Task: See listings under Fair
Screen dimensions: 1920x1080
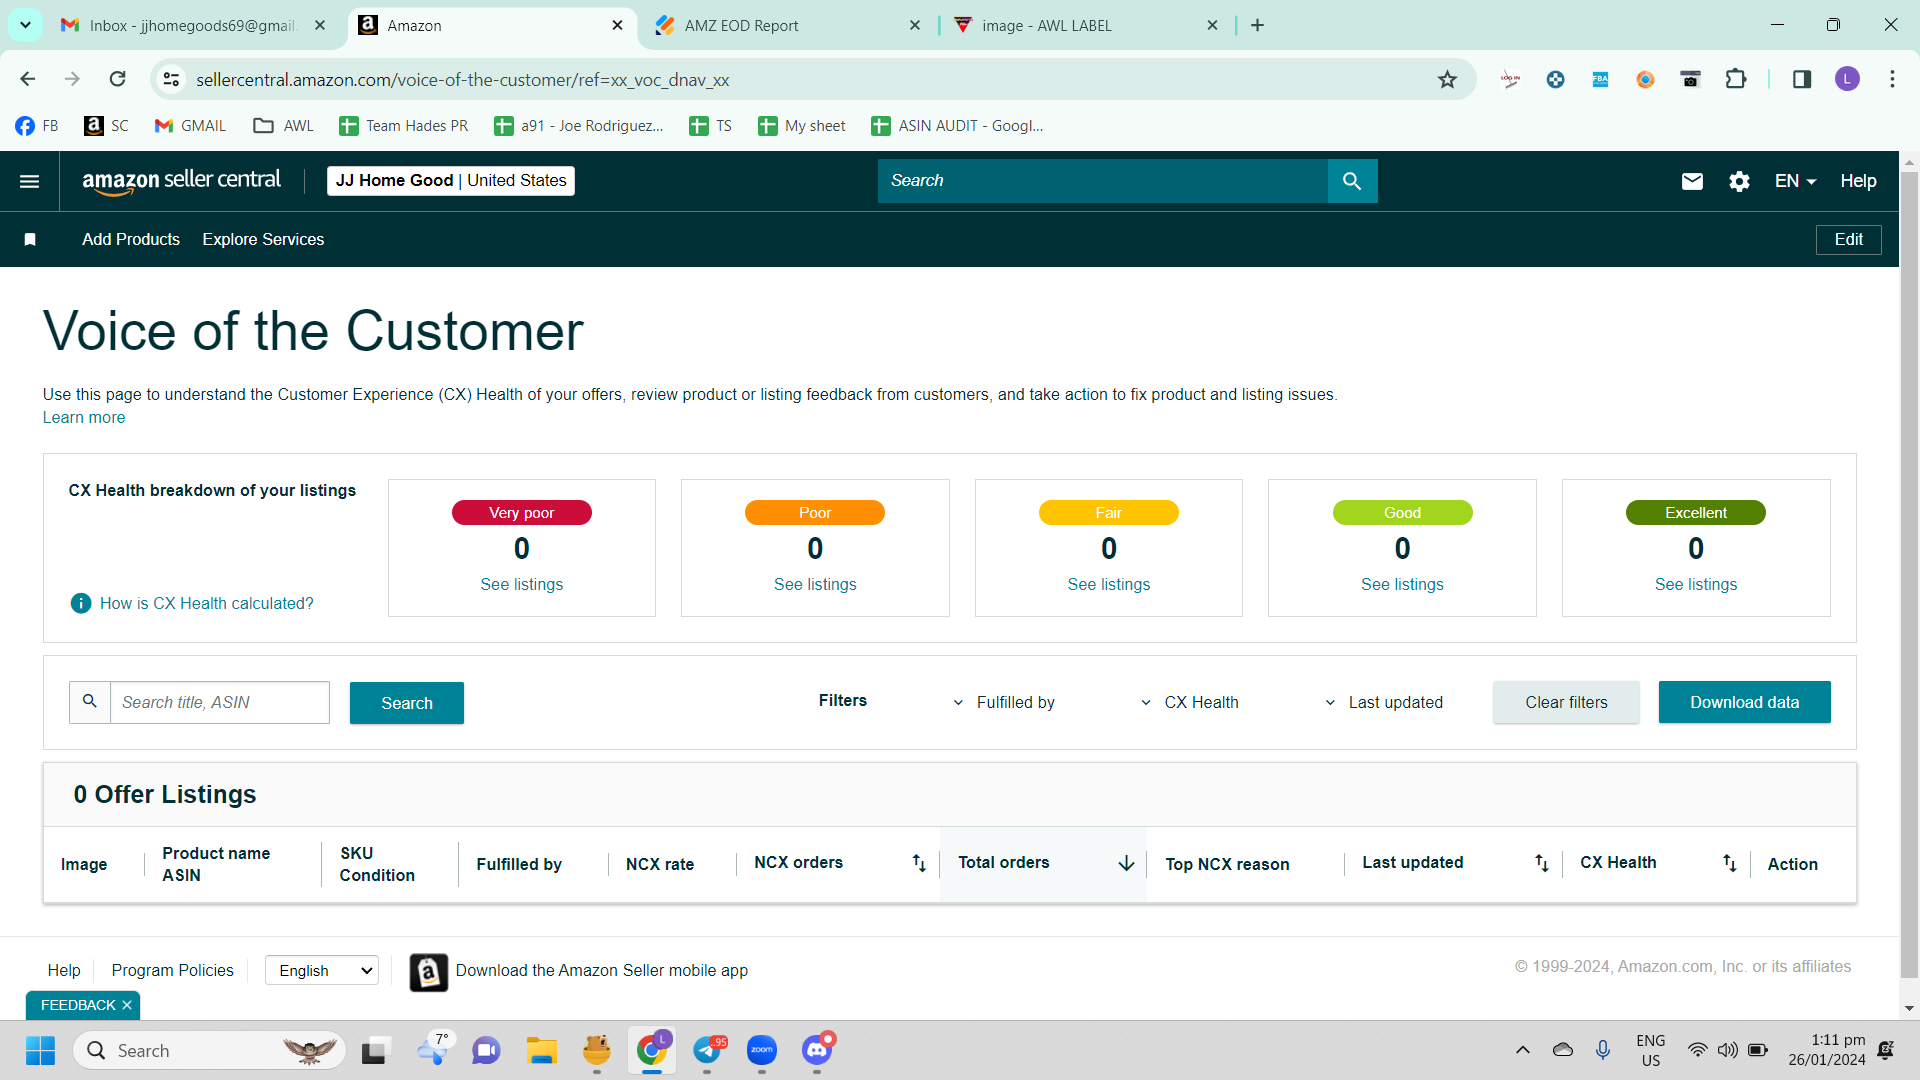Action: (1109, 585)
